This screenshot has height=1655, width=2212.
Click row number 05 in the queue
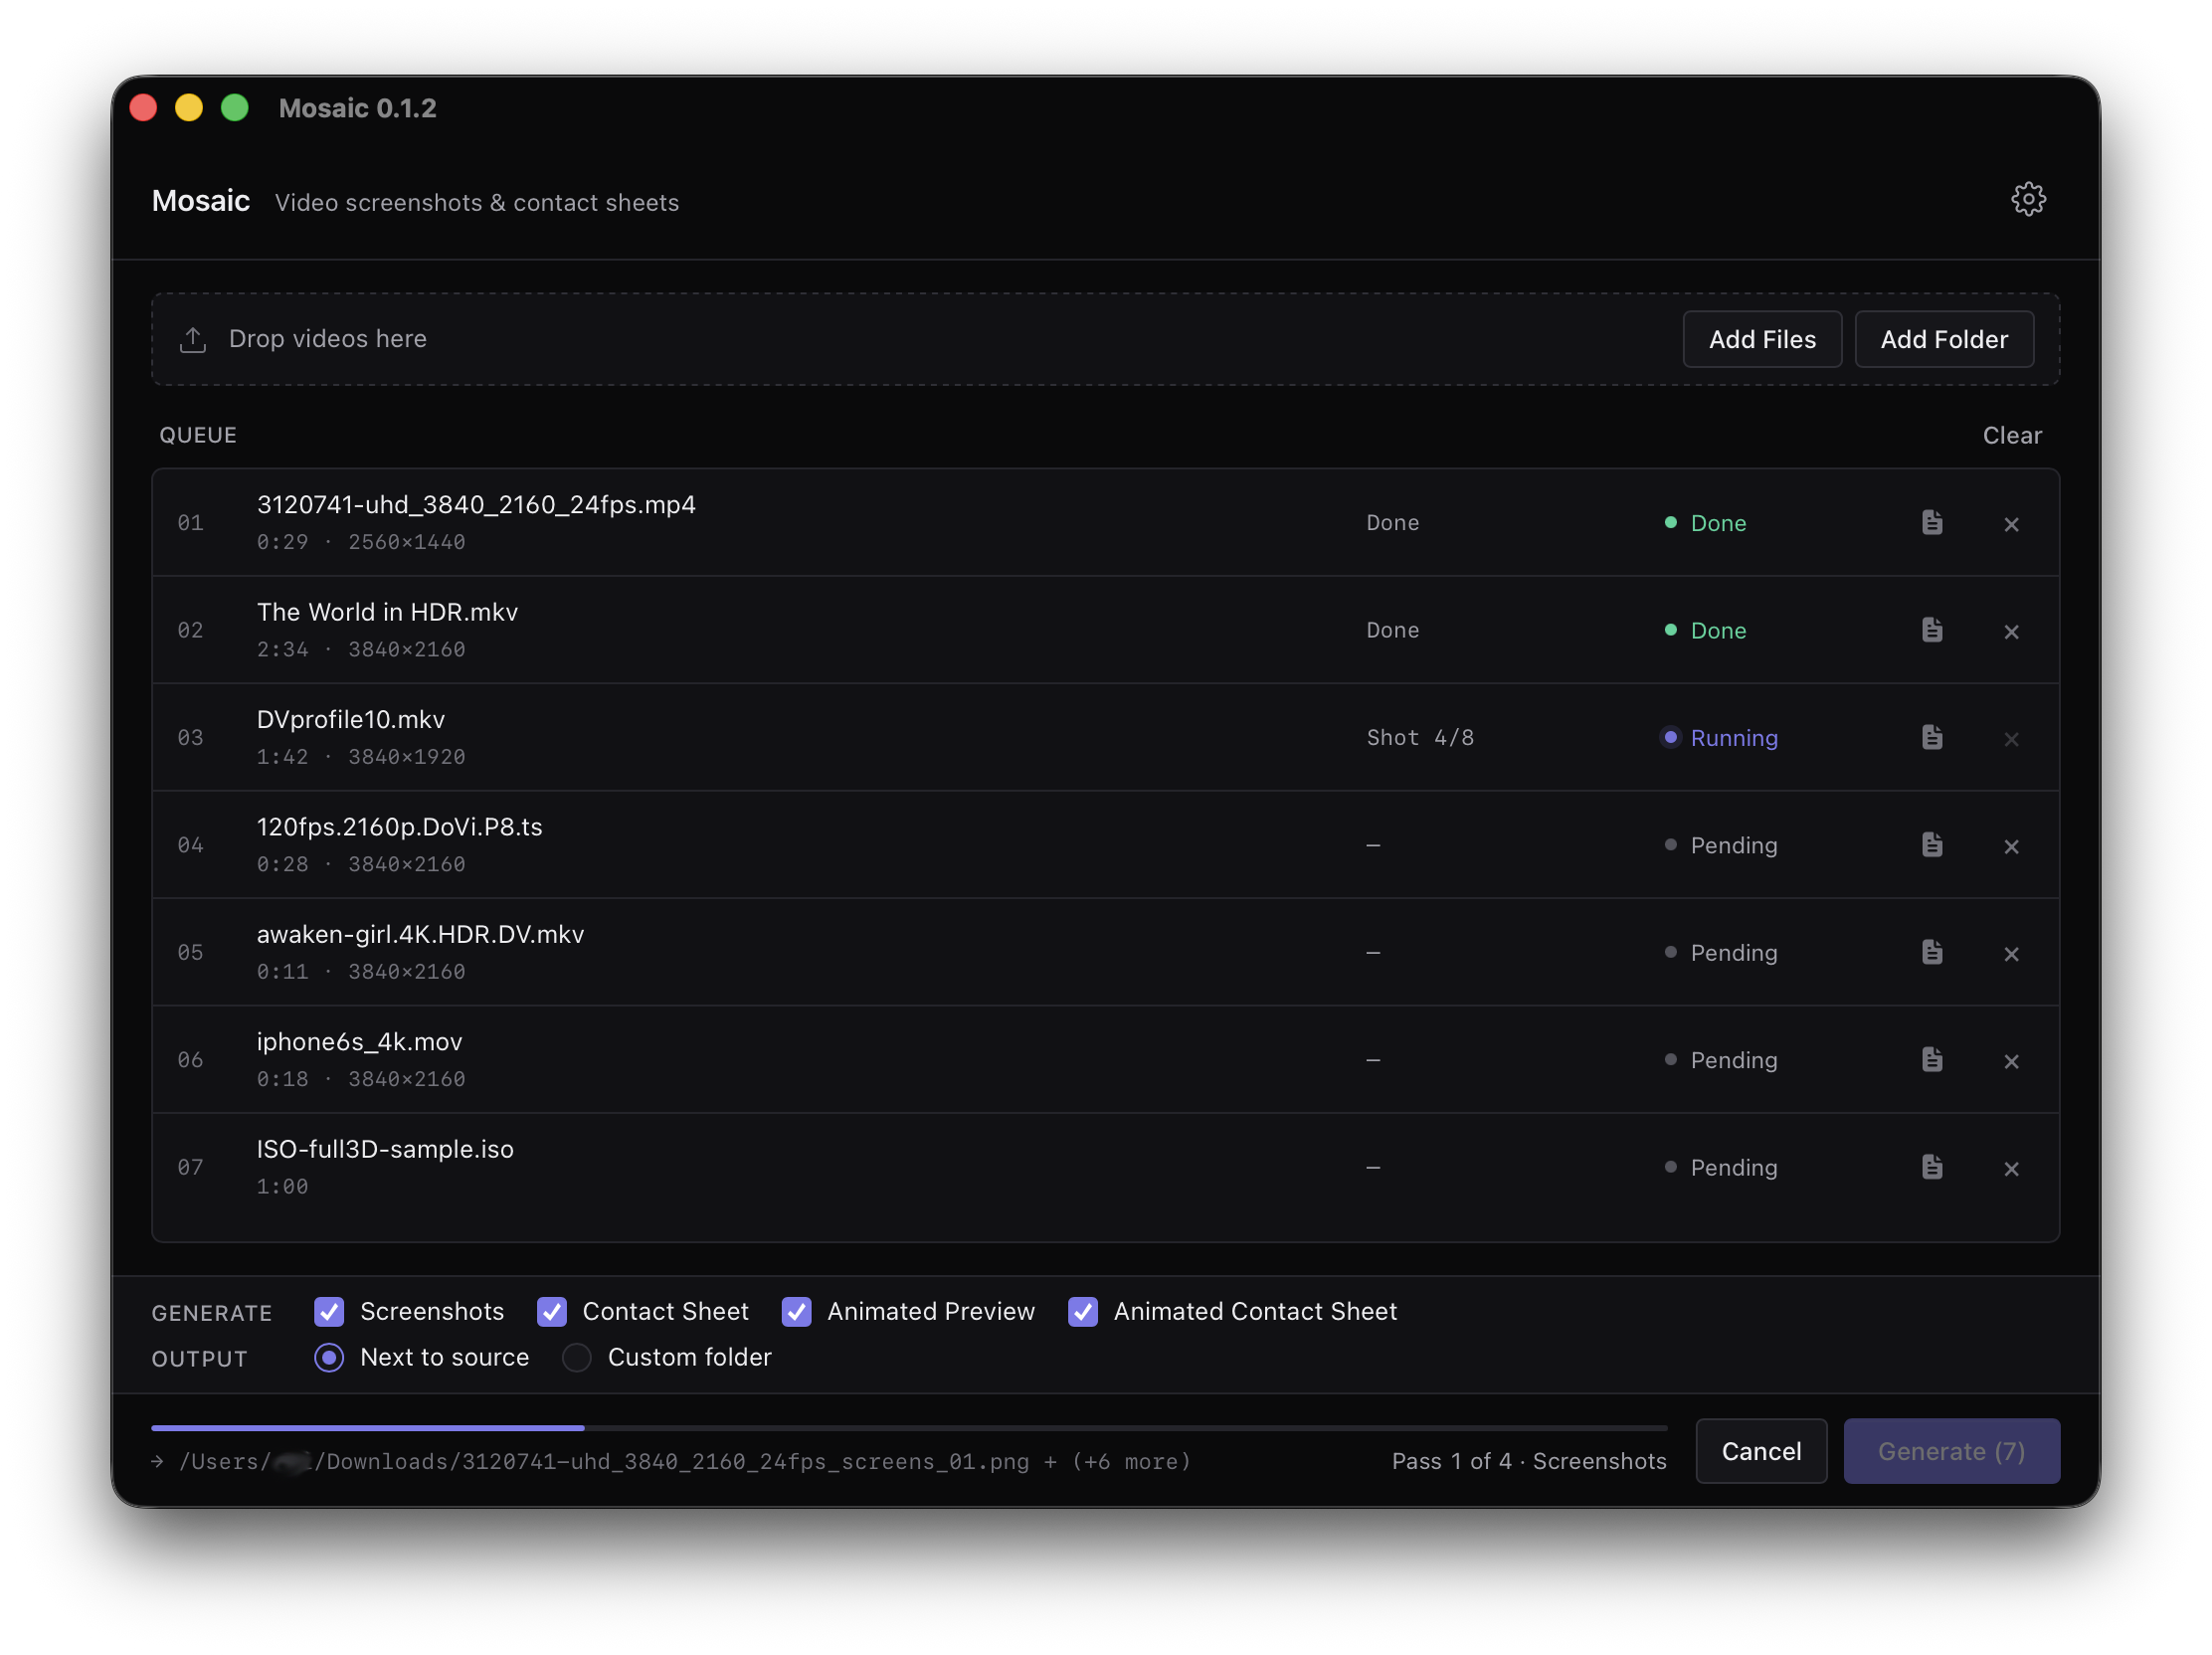190,953
